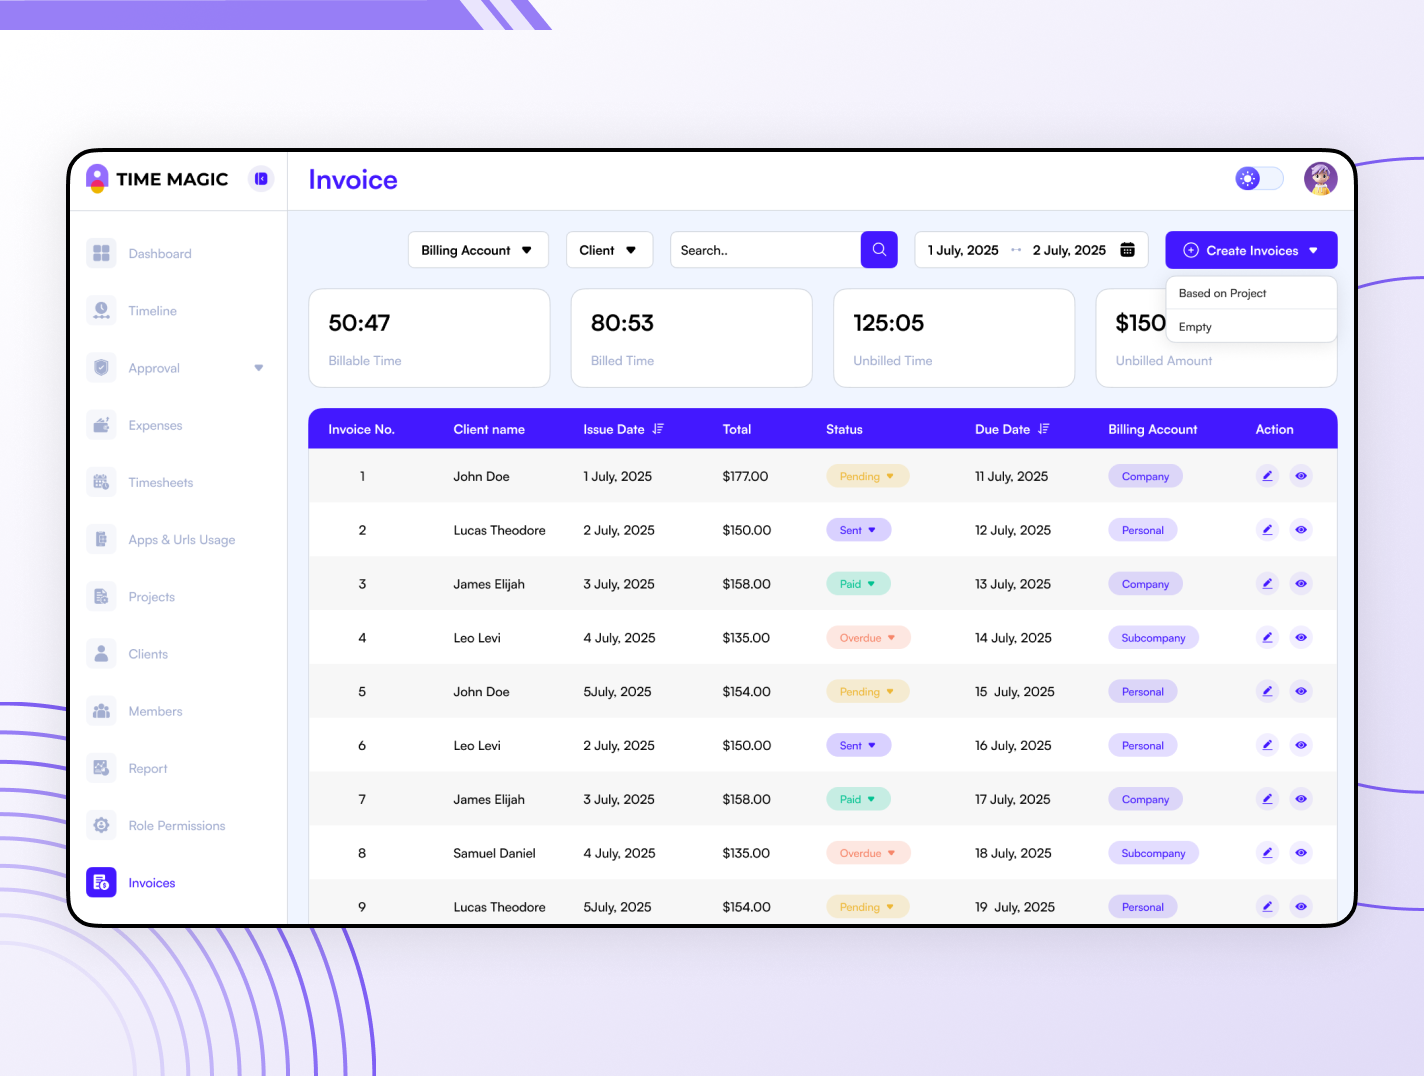Sort by Issue Date column icon

pyautogui.click(x=658, y=429)
